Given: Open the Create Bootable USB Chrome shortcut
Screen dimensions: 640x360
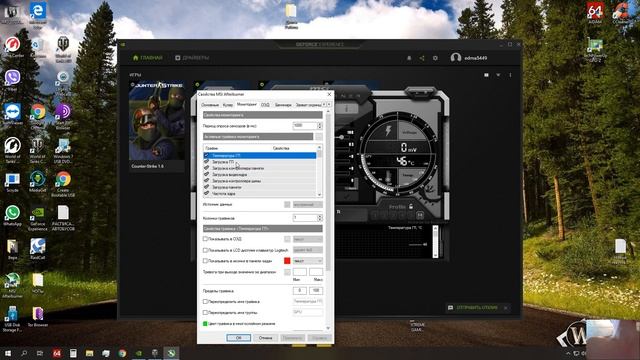Looking at the screenshot, I should [x=63, y=184].
